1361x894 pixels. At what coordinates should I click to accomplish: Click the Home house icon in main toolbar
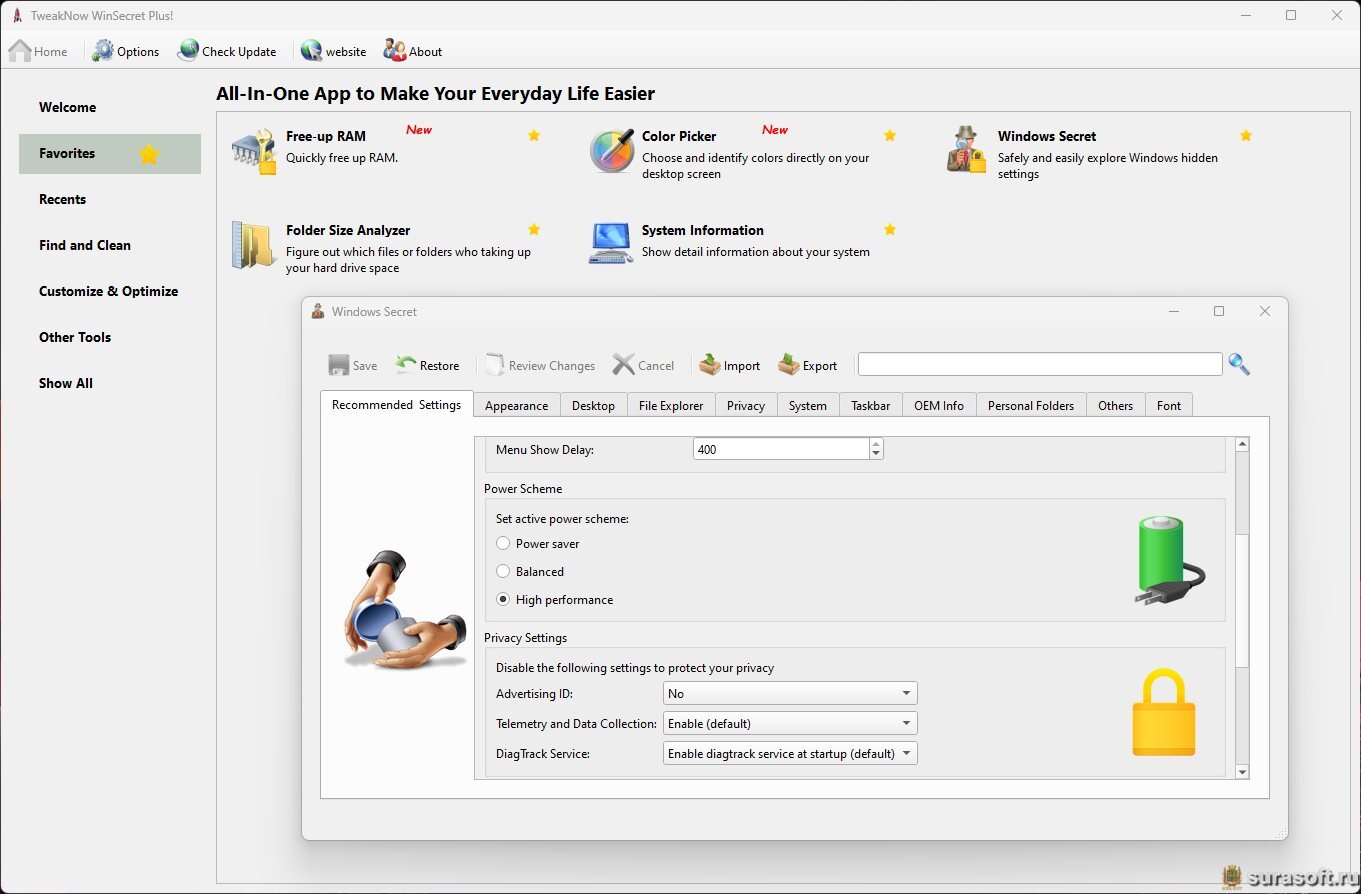20,51
